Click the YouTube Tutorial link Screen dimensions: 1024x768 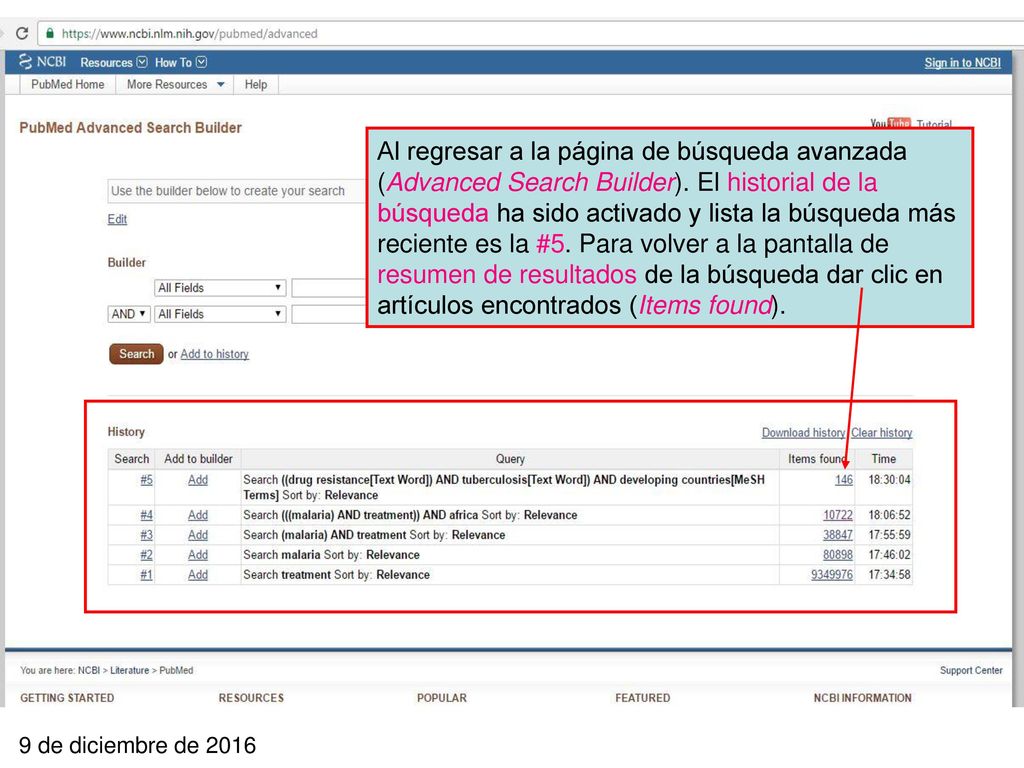point(911,123)
